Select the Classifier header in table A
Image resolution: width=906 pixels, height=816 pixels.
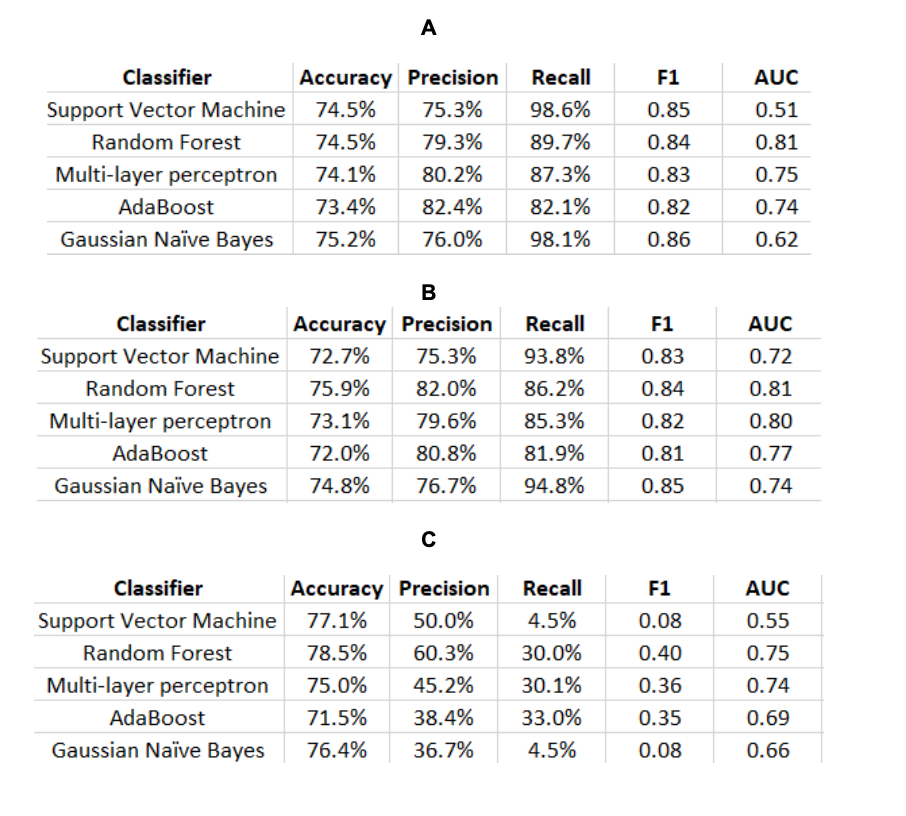coord(167,77)
